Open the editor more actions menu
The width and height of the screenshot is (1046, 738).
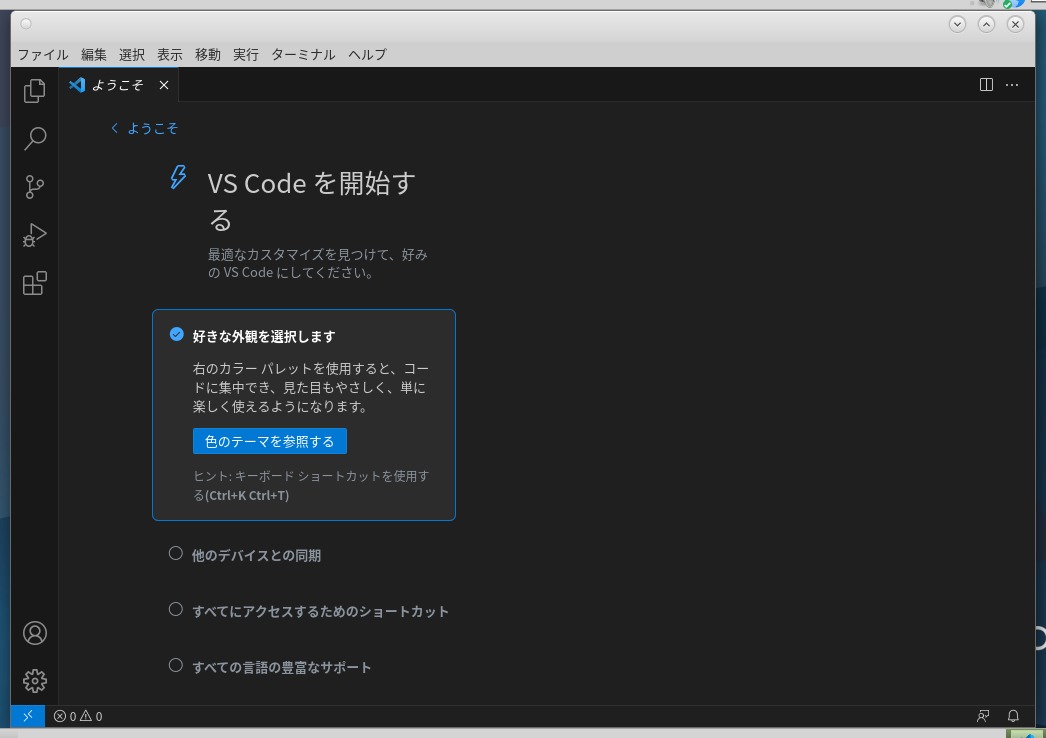click(1012, 85)
